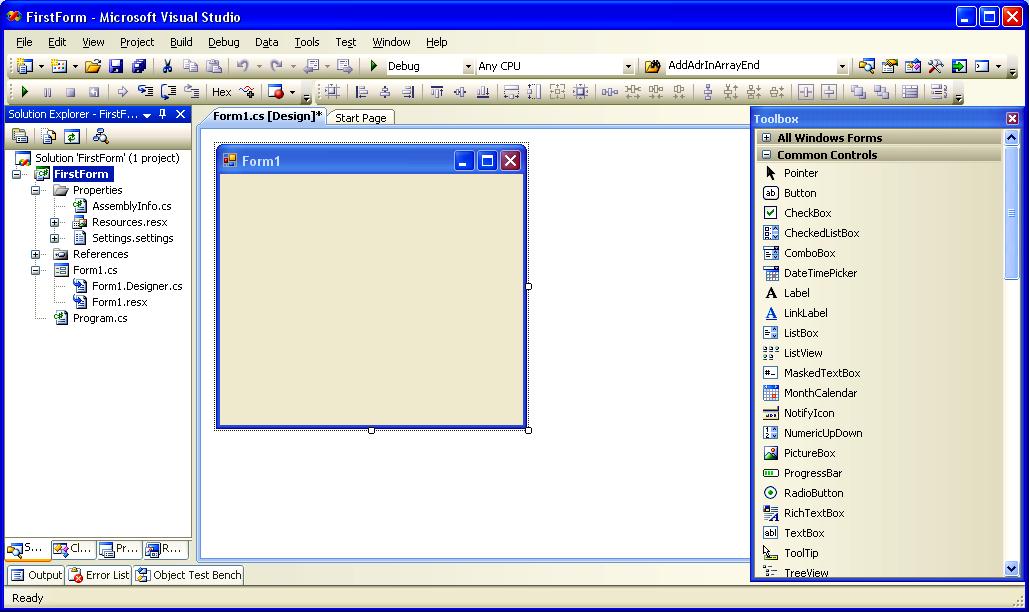Click the New Project toolbar icon
Viewport: 1029px width, 612px height.
coord(25,66)
